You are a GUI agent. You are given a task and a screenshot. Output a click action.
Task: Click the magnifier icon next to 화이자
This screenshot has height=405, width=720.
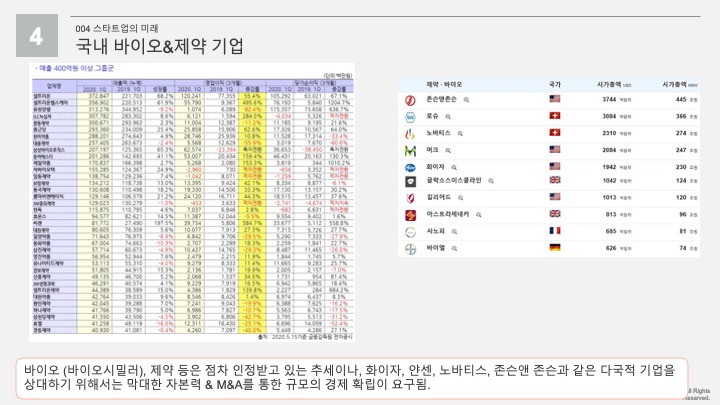pos(454,167)
